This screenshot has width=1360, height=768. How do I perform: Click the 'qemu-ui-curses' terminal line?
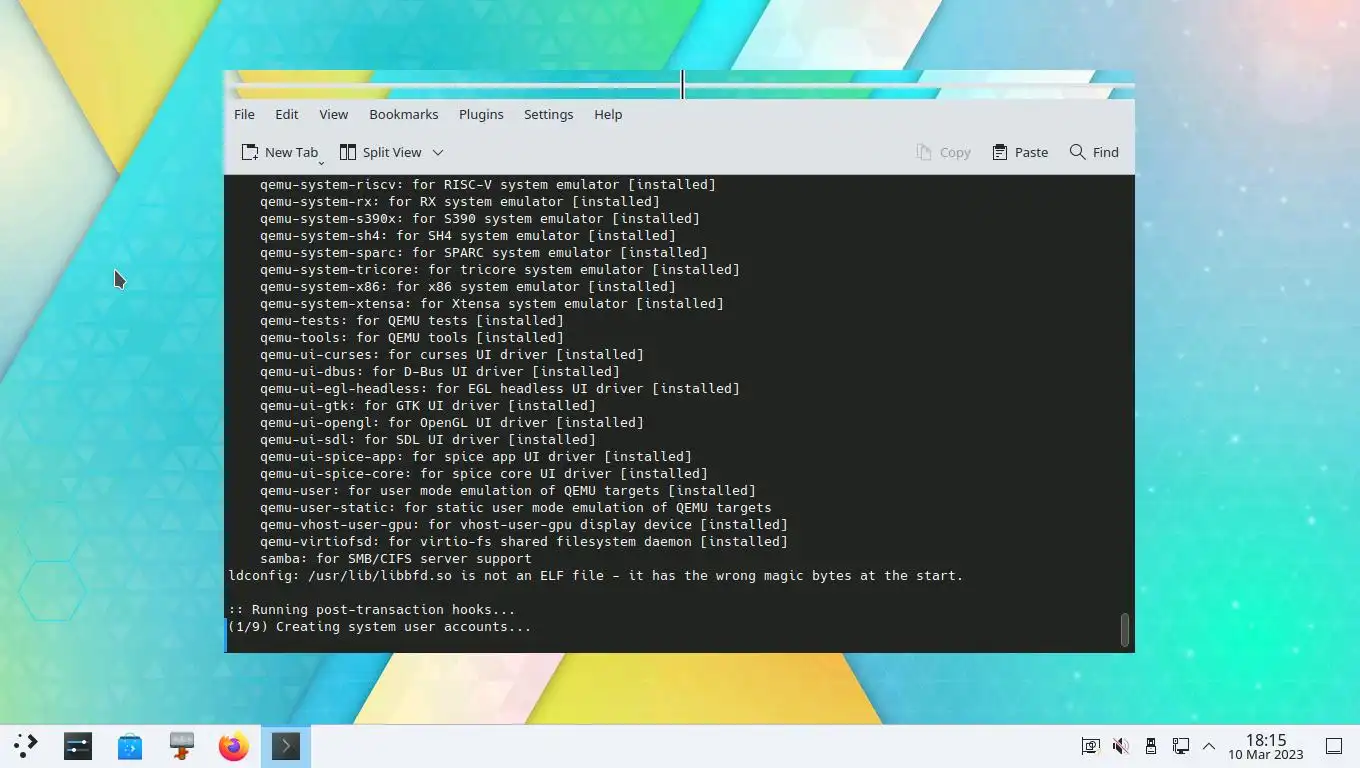click(452, 355)
